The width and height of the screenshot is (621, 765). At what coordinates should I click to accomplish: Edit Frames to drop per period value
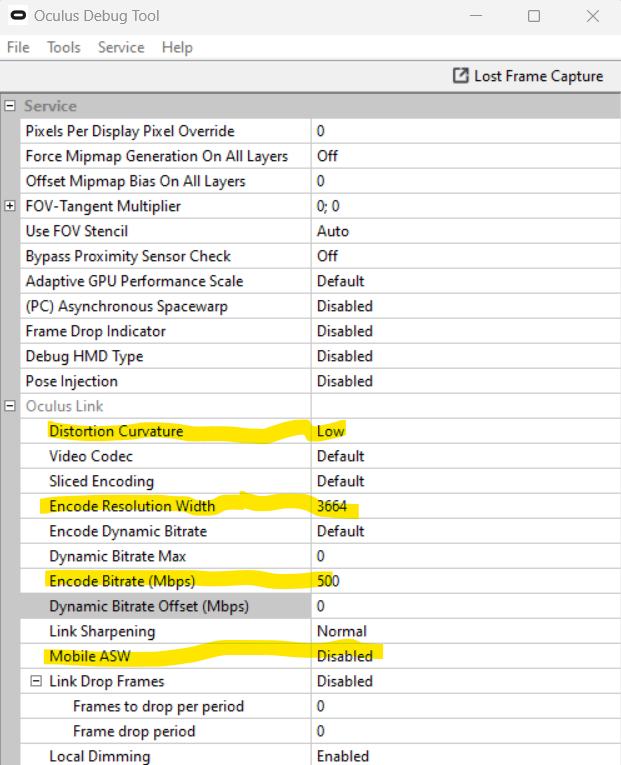[x=466, y=706]
